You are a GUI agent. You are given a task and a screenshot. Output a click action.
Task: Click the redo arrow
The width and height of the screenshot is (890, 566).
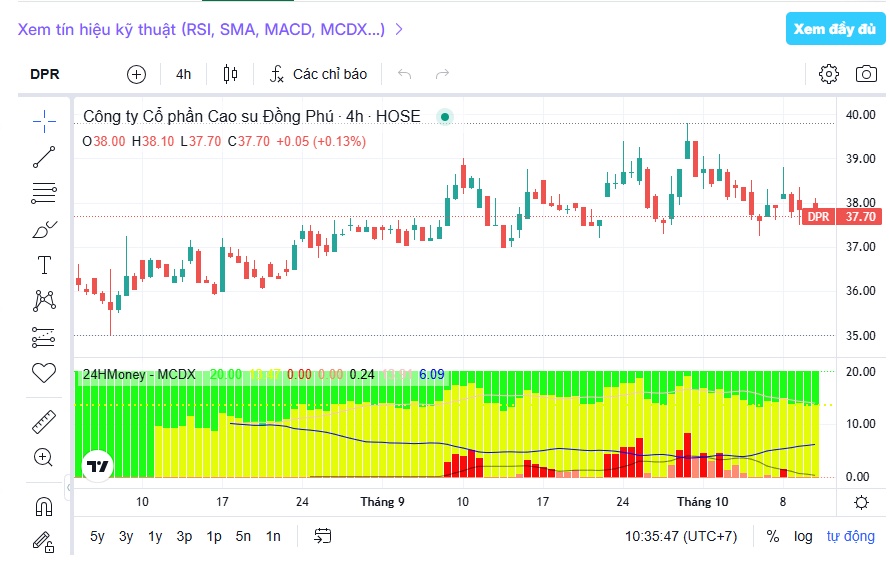point(442,74)
